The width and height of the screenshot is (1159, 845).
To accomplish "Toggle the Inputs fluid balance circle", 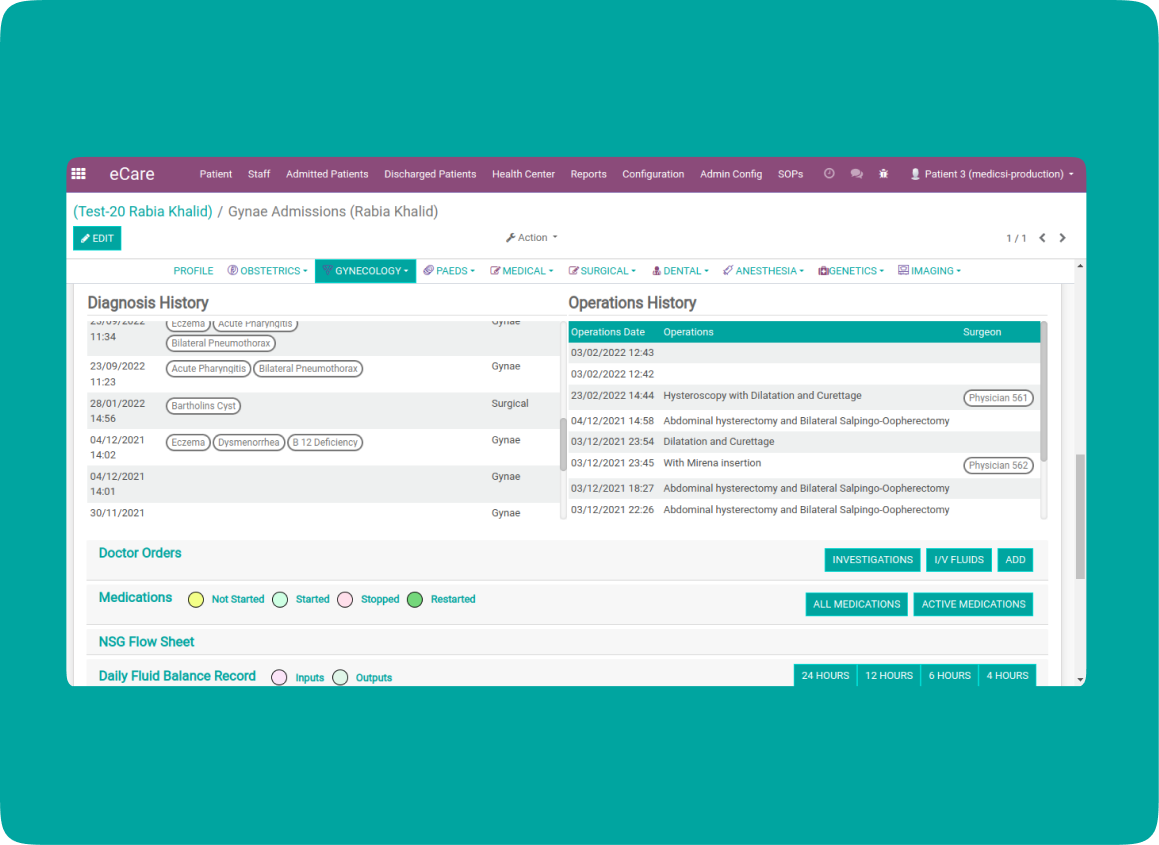I will tap(279, 677).
